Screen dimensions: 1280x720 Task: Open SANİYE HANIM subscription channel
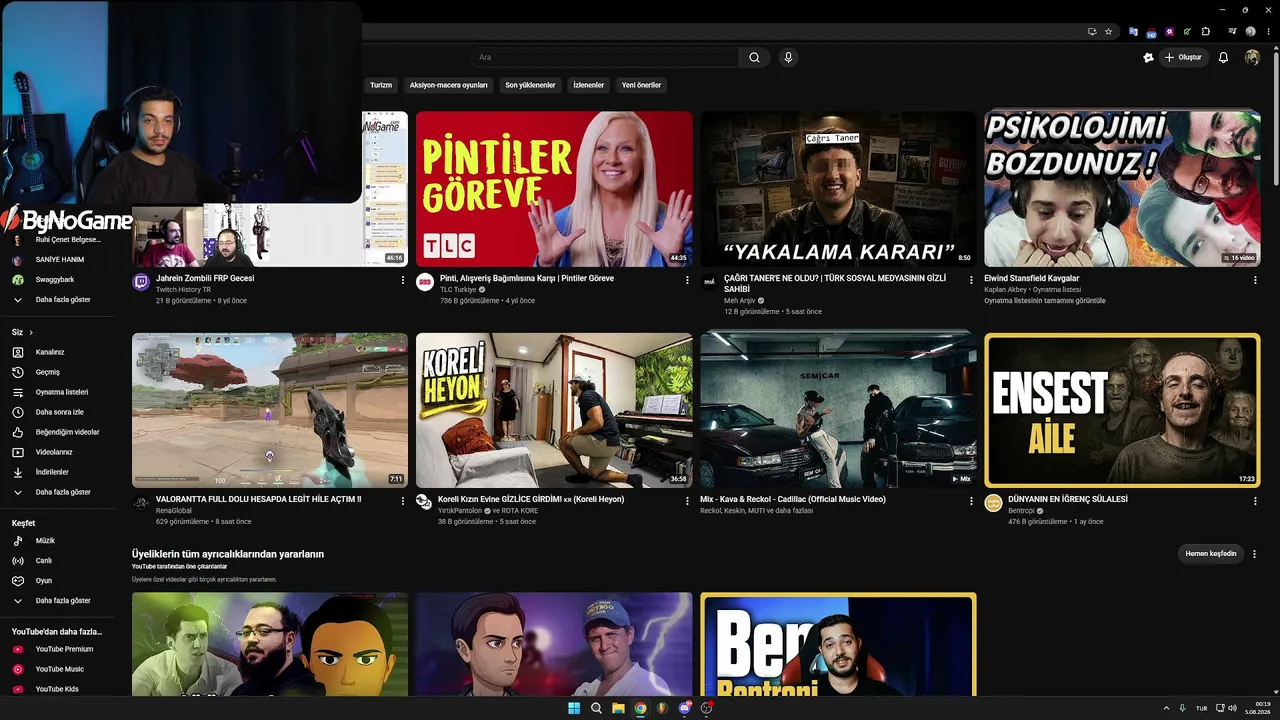(x=58, y=260)
